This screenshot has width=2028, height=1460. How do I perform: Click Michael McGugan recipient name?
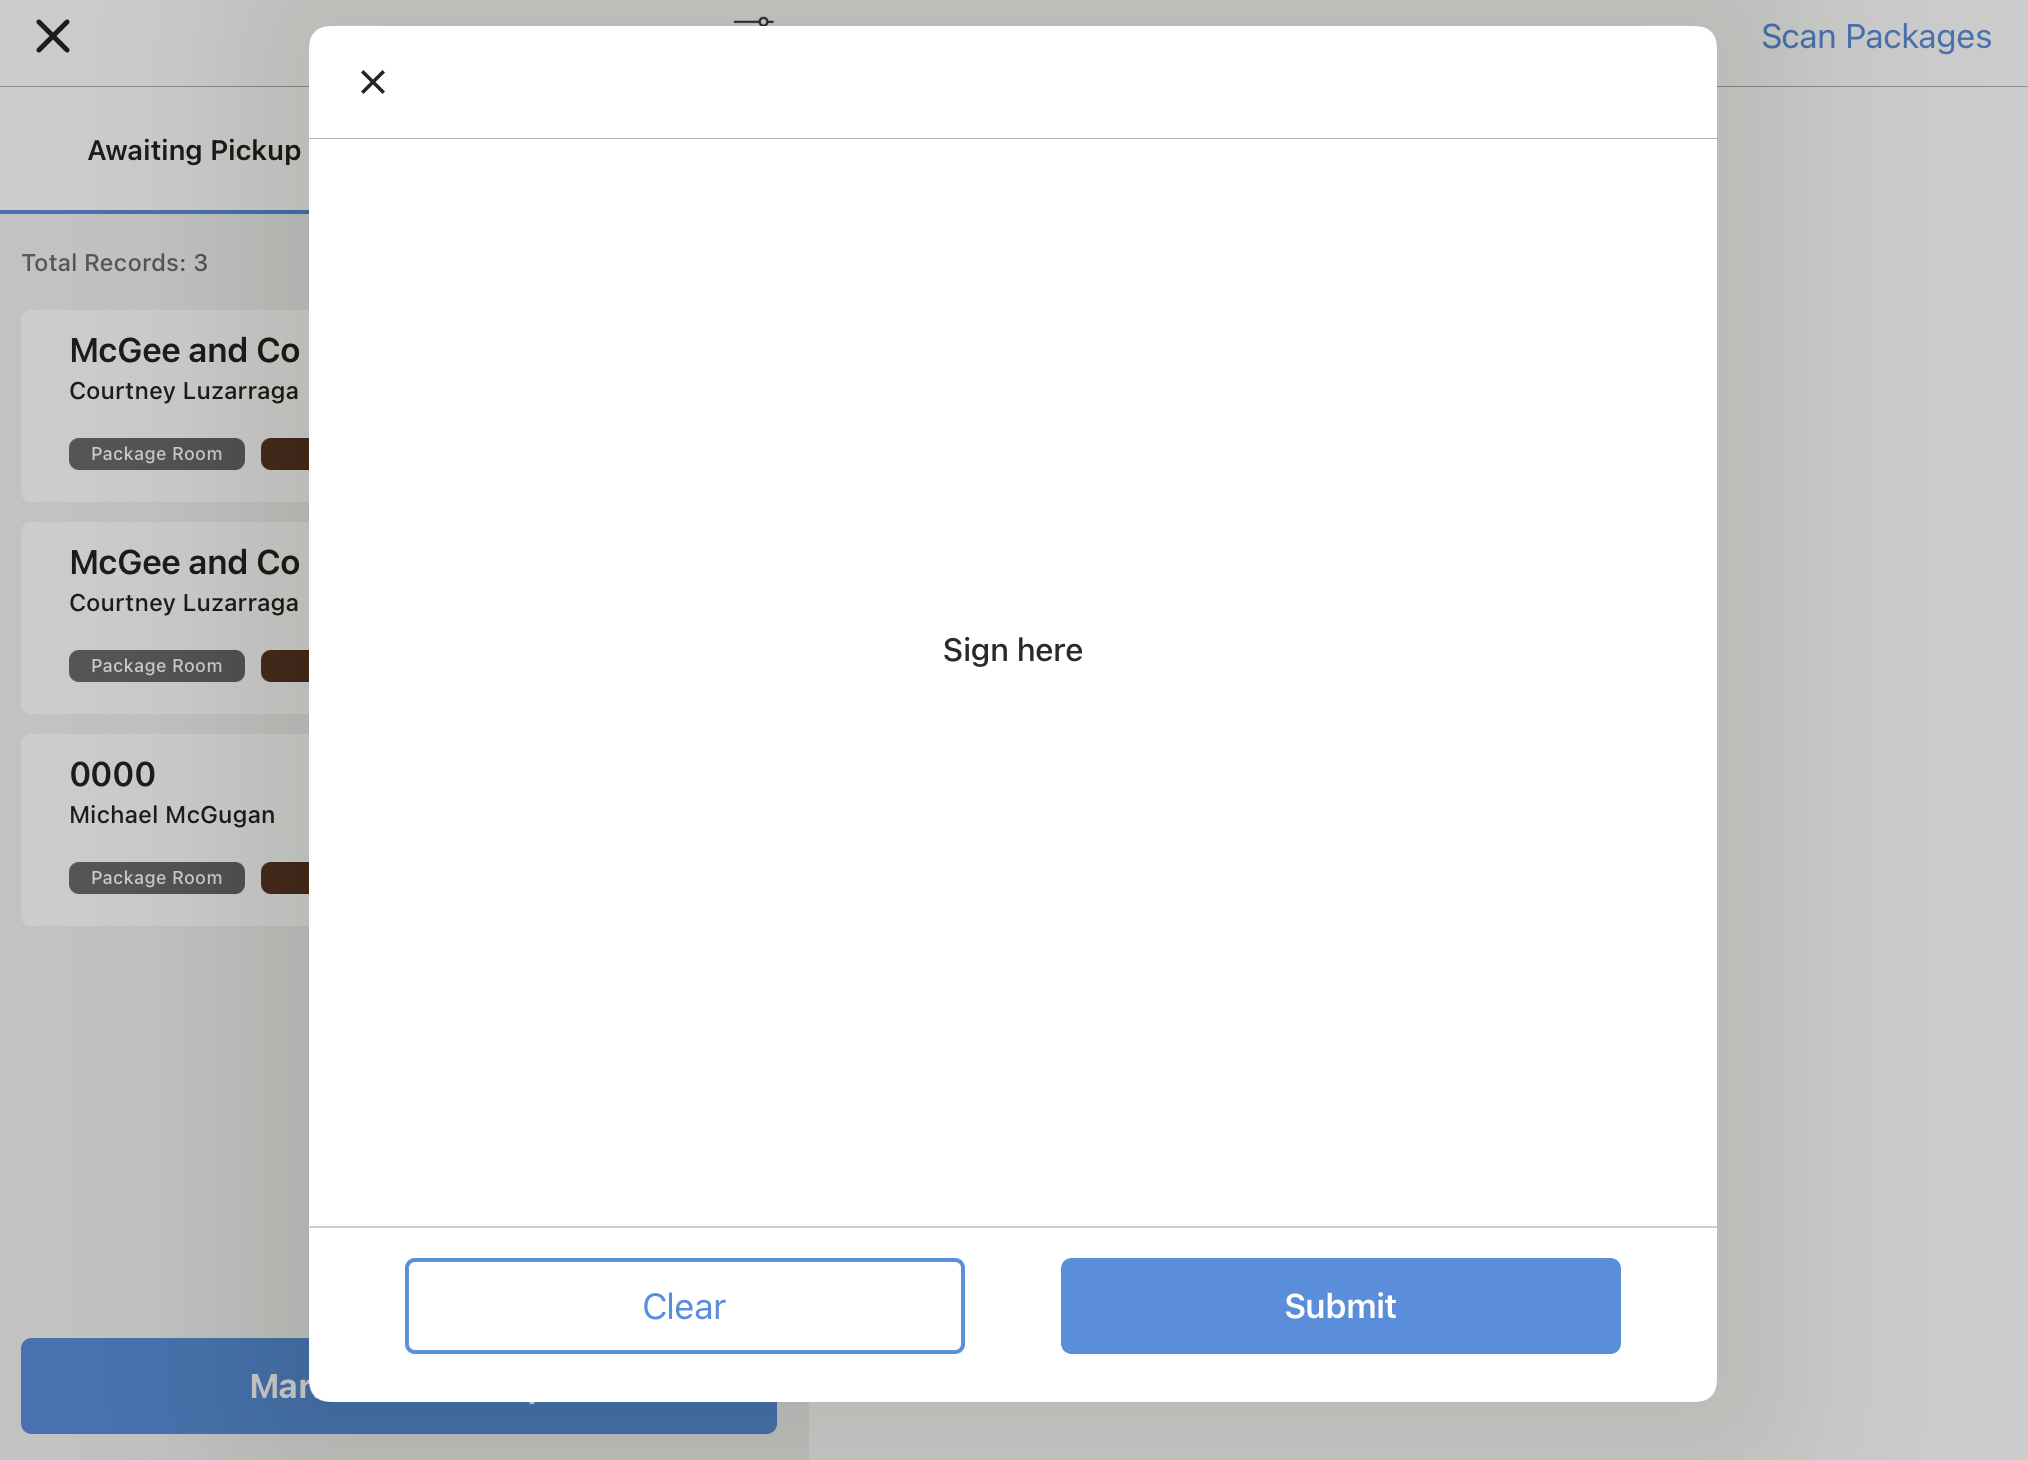[172, 815]
